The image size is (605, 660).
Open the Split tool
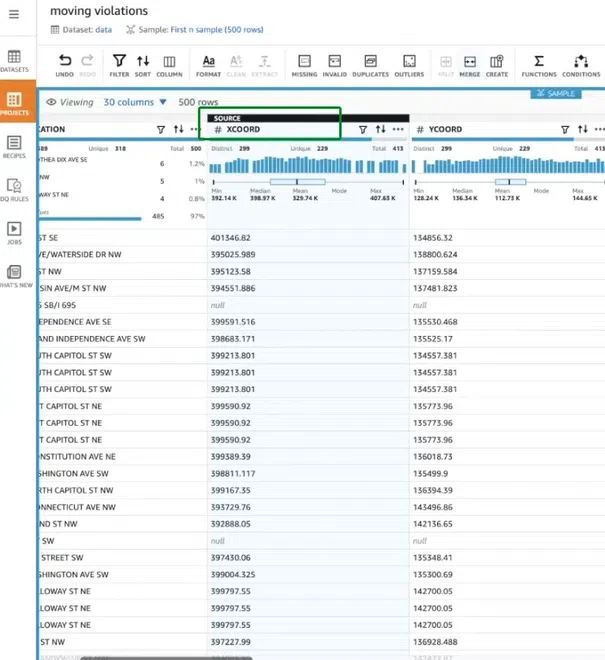[x=446, y=65]
